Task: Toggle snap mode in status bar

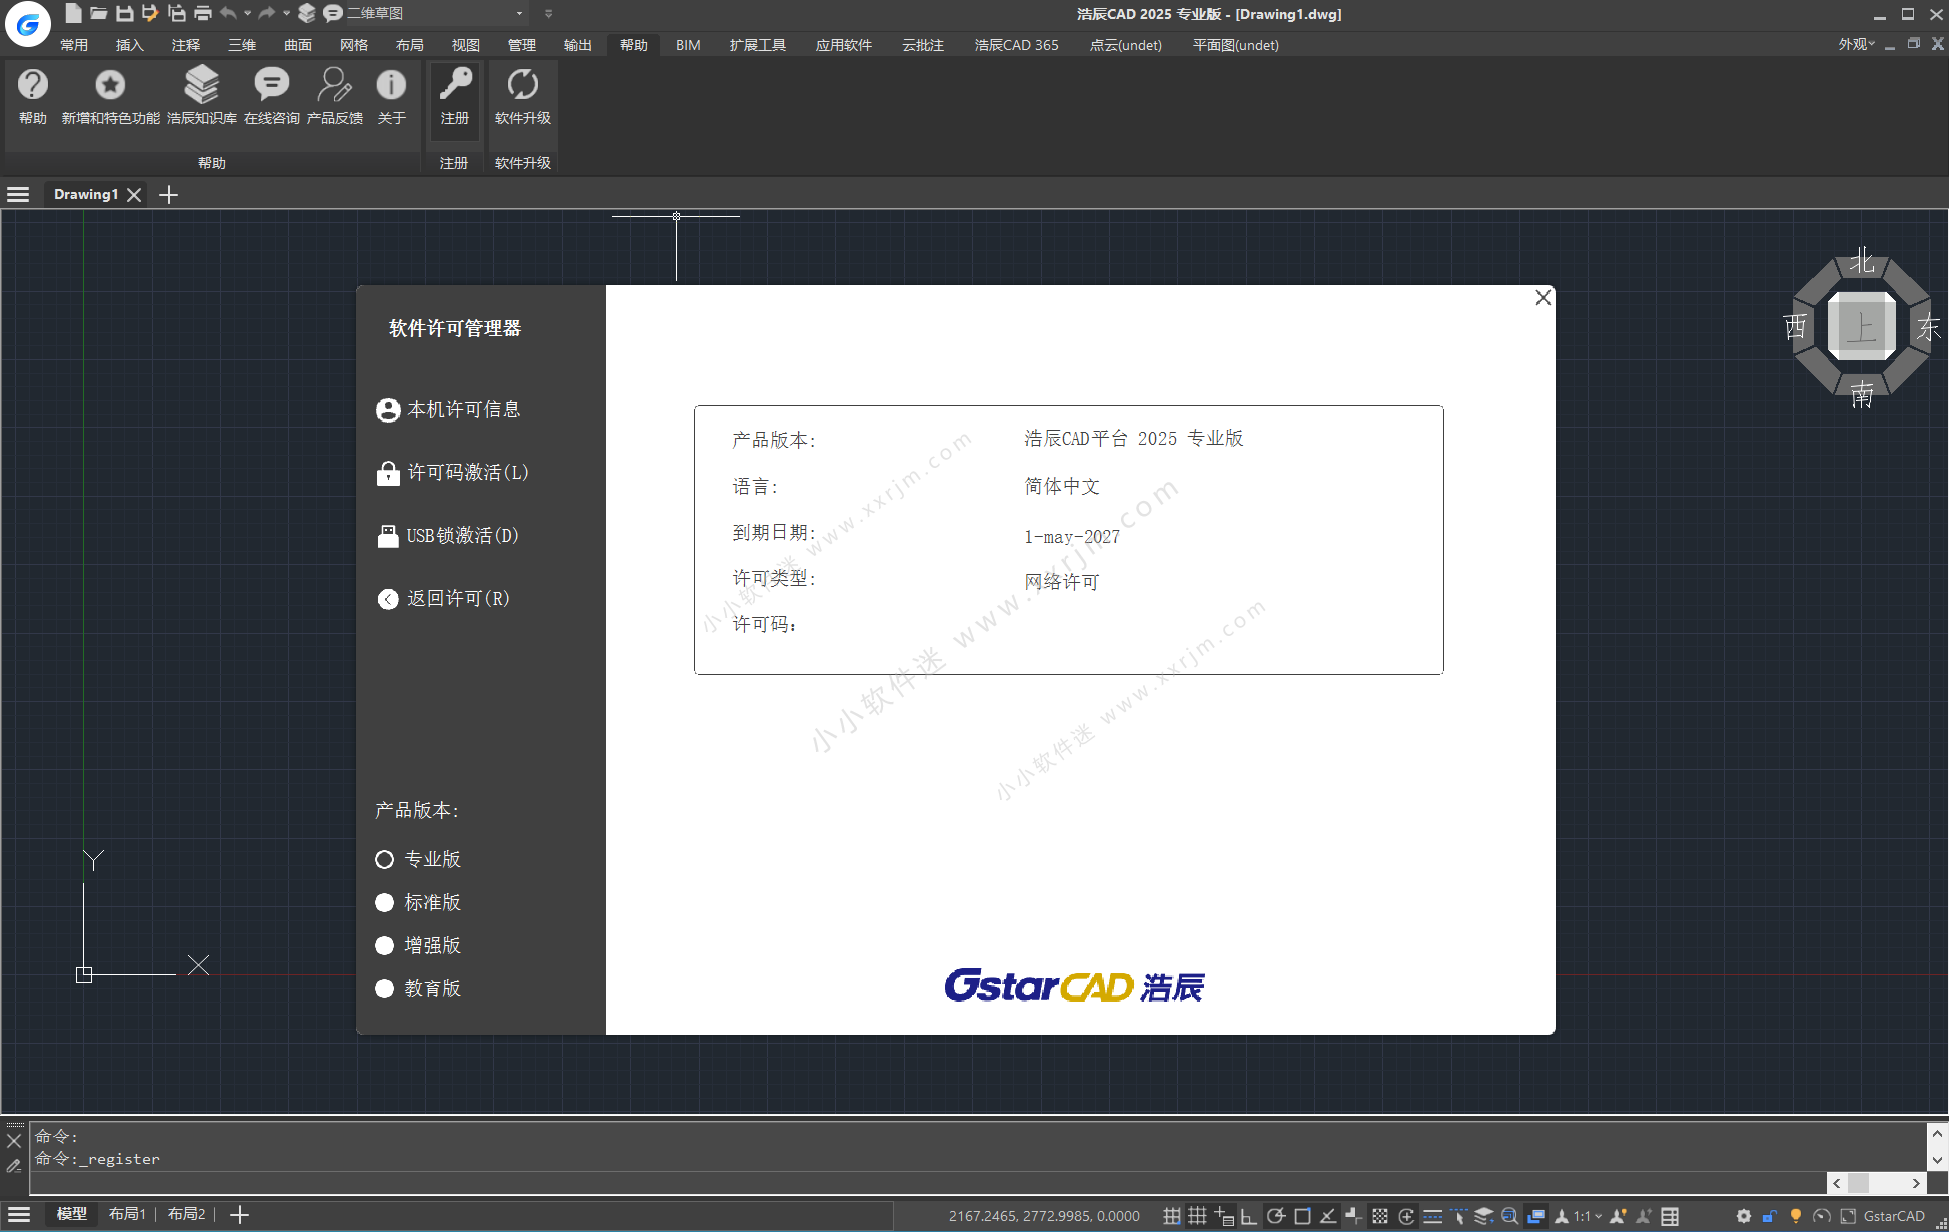Action: [1172, 1216]
